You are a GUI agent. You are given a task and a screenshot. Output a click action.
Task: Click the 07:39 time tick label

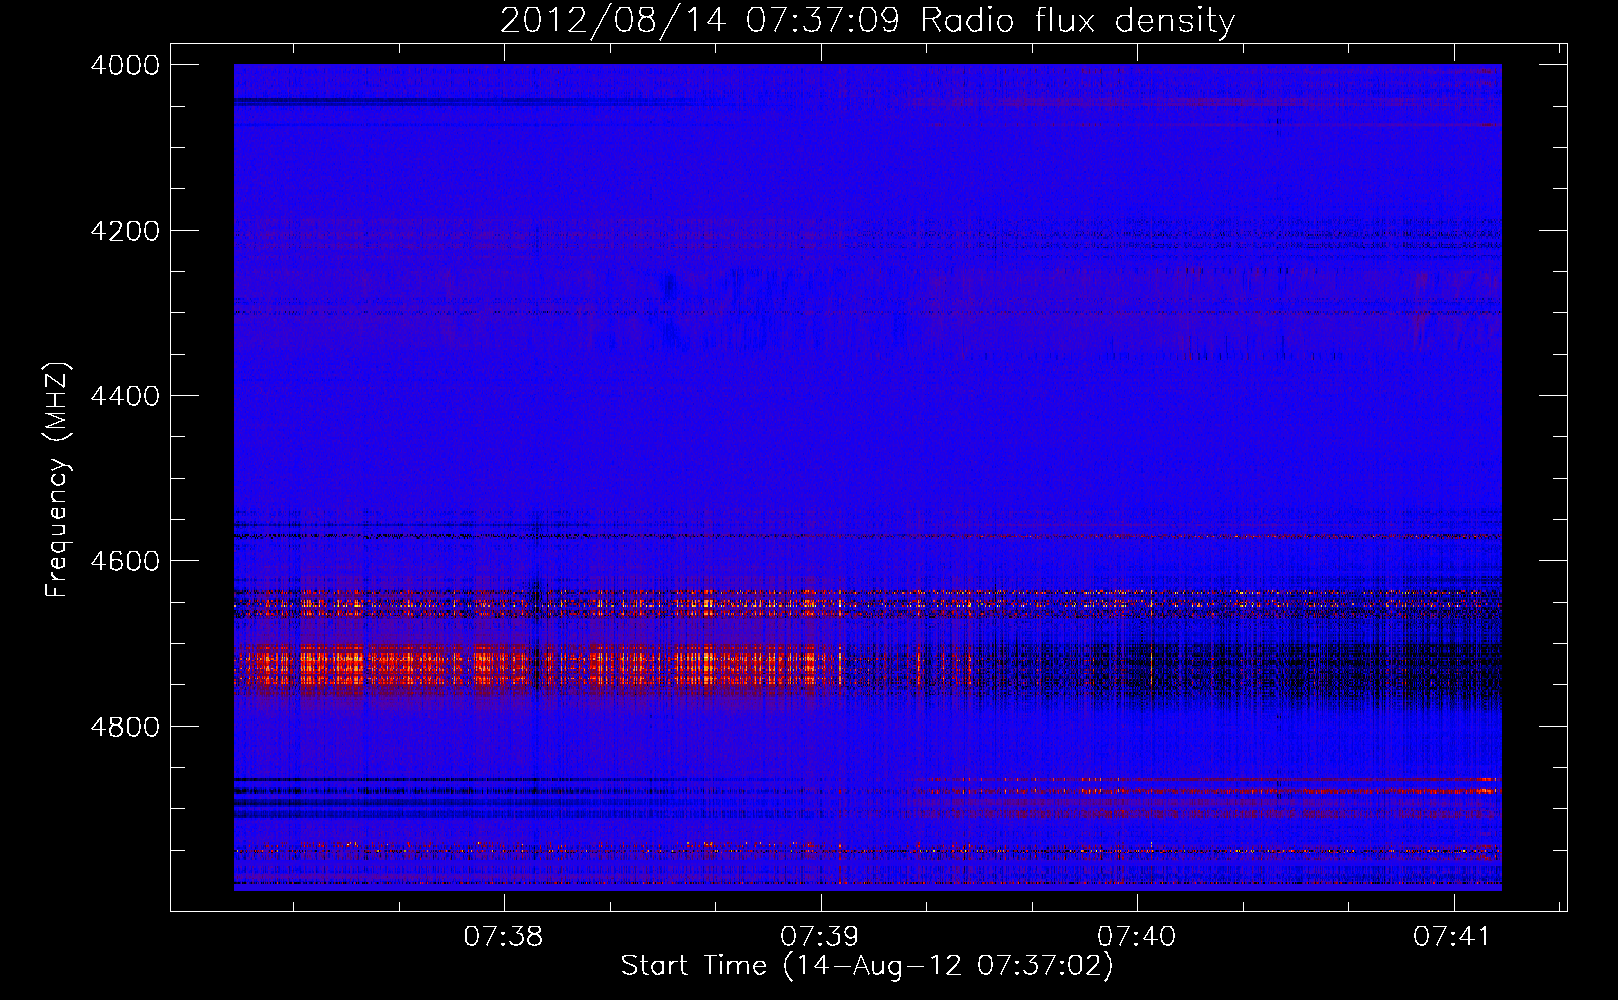pyautogui.click(x=820, y=937)
